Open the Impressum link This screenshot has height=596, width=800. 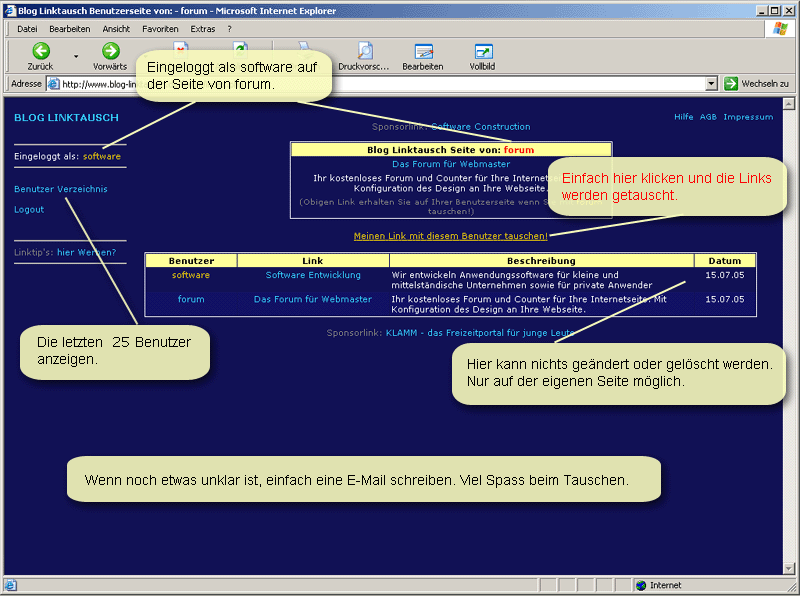[748, 117]
